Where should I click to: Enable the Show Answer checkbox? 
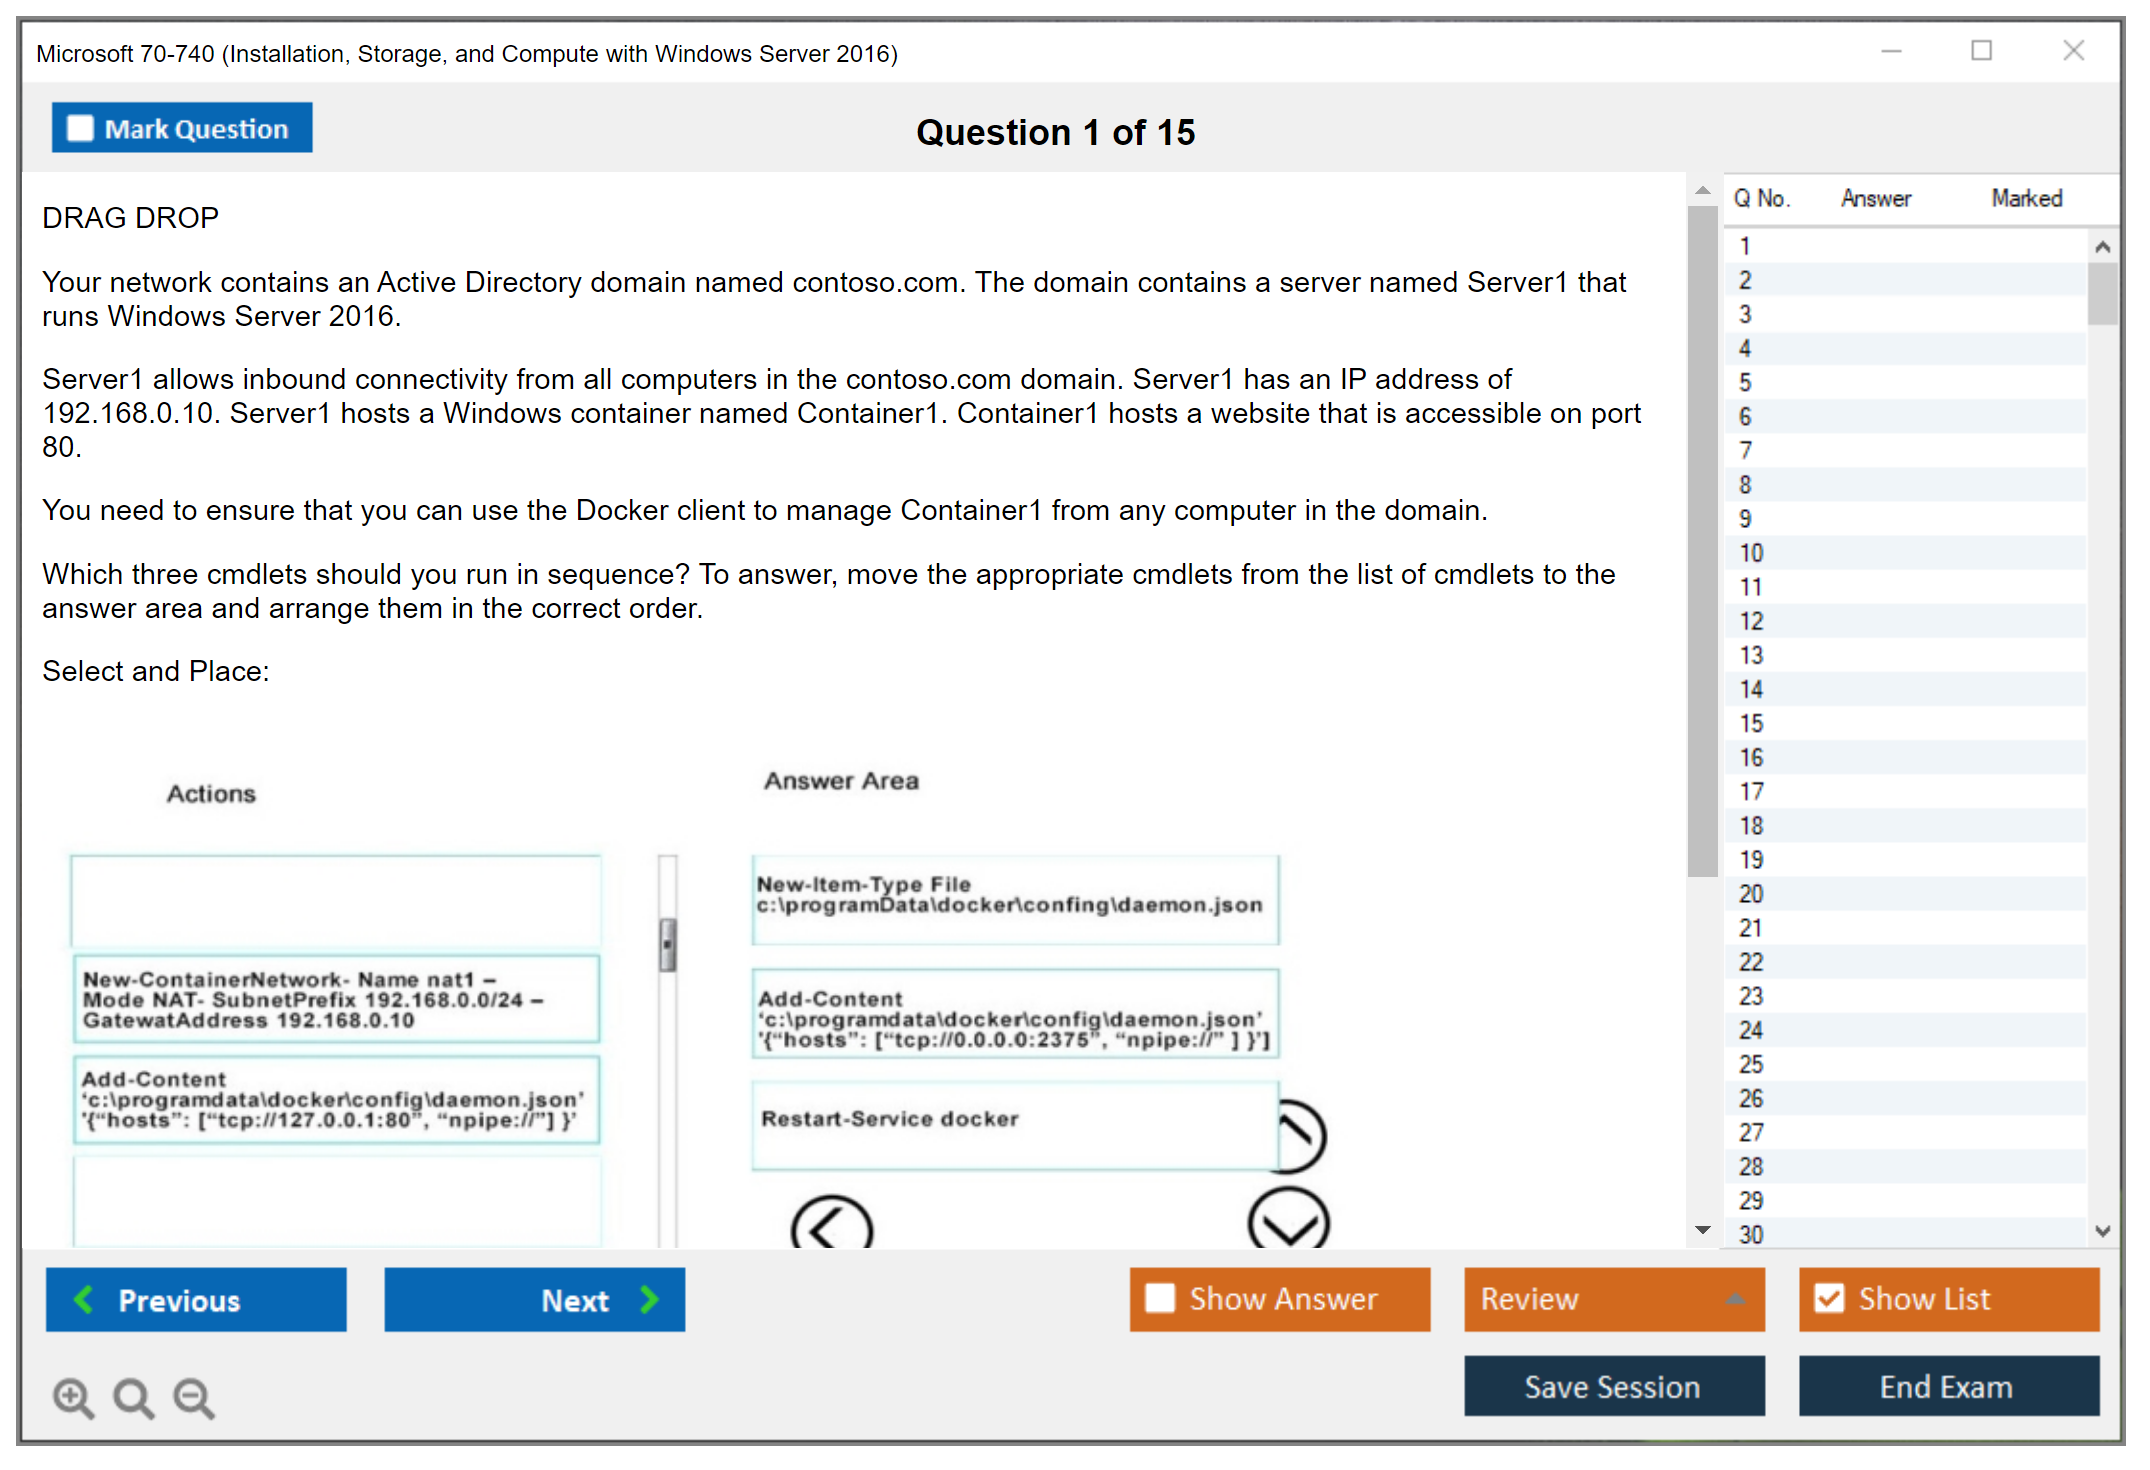click(x=1160, y=1298)
